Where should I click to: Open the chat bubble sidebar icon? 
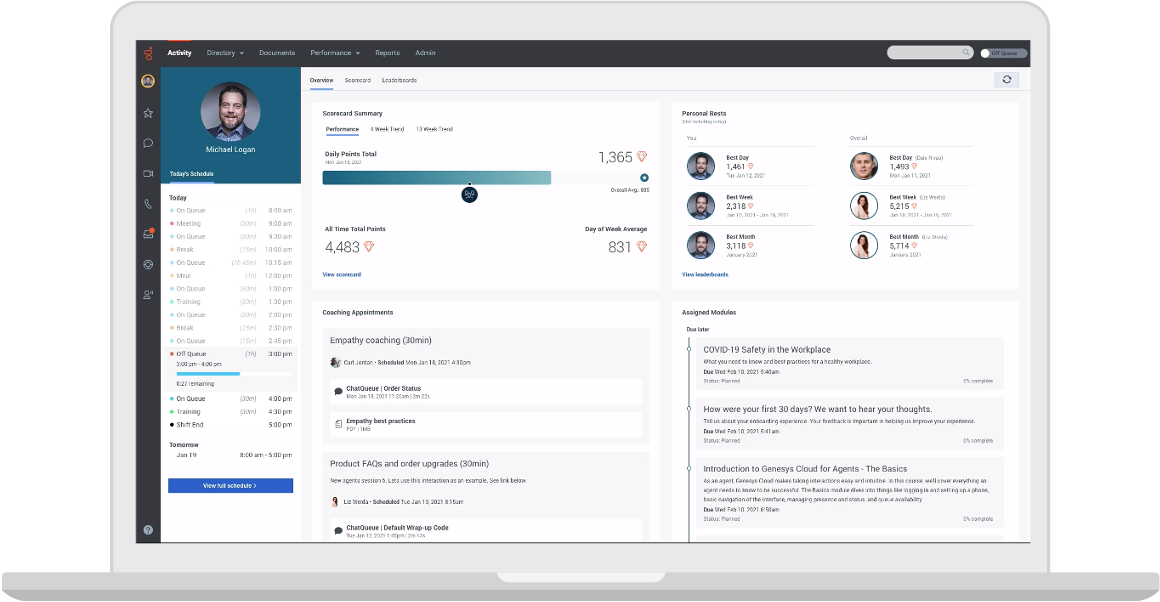pos(148,143)
